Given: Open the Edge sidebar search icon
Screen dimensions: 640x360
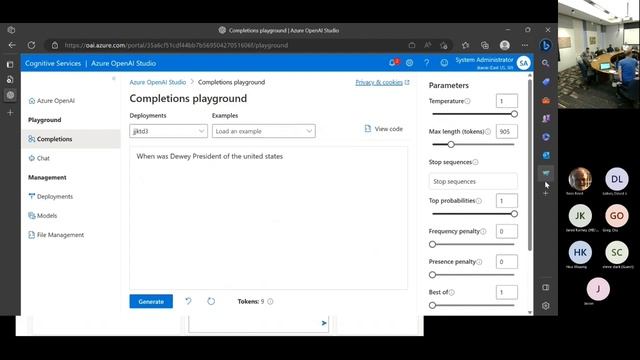Looking at the screenshot, I should coord(546,63).
